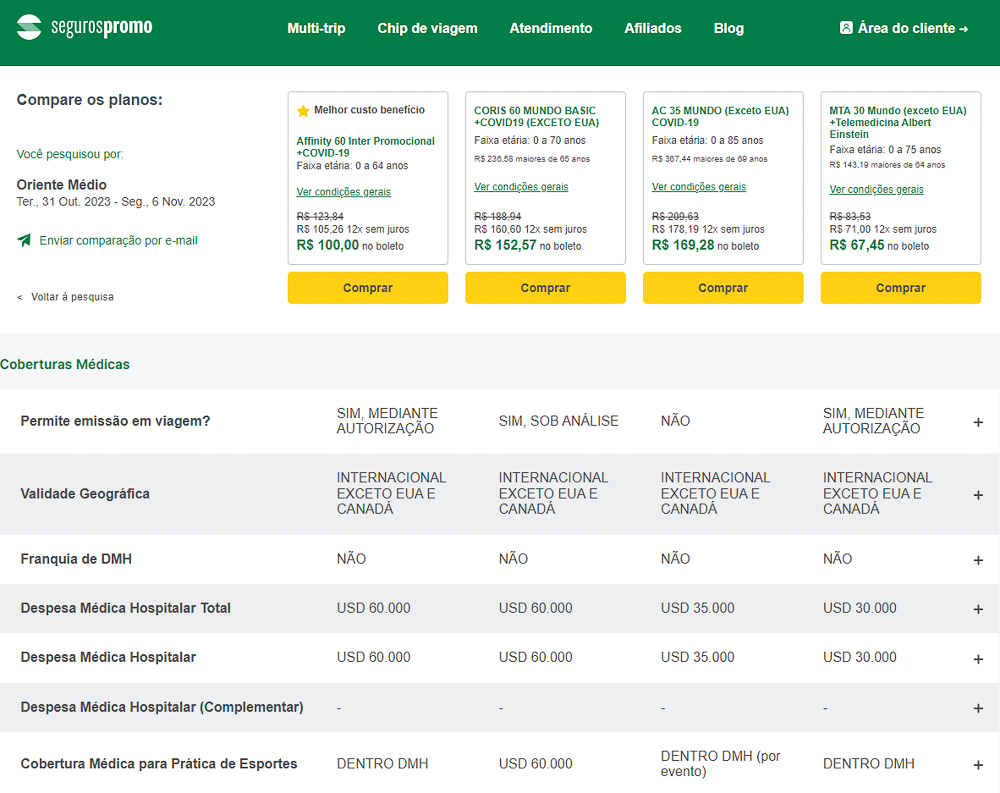Viewport: 1000px width, 793px height.
Task: Click the gold star best-value icon
Action: pos(303,111)
